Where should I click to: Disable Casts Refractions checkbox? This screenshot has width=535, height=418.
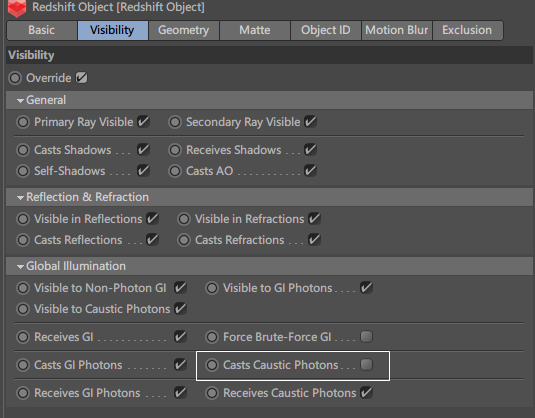pyautogui.click(x=314, y=240)
